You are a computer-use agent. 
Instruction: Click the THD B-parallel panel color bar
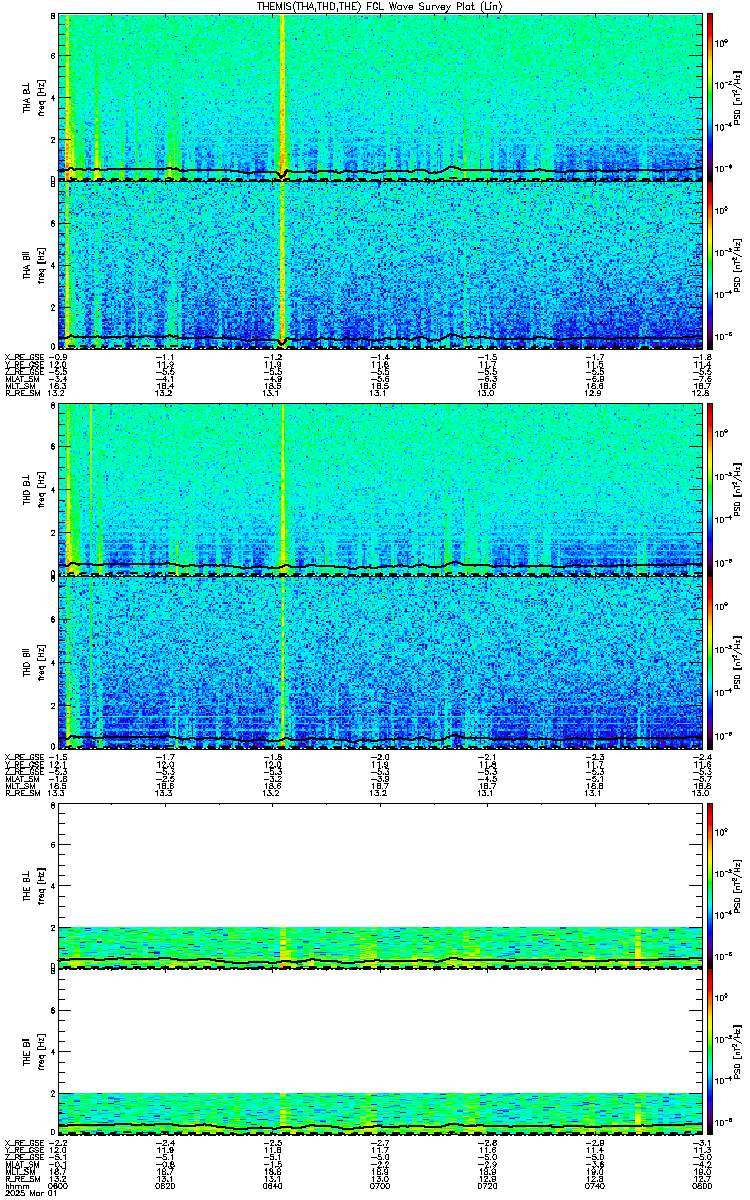tap(710, 663)
